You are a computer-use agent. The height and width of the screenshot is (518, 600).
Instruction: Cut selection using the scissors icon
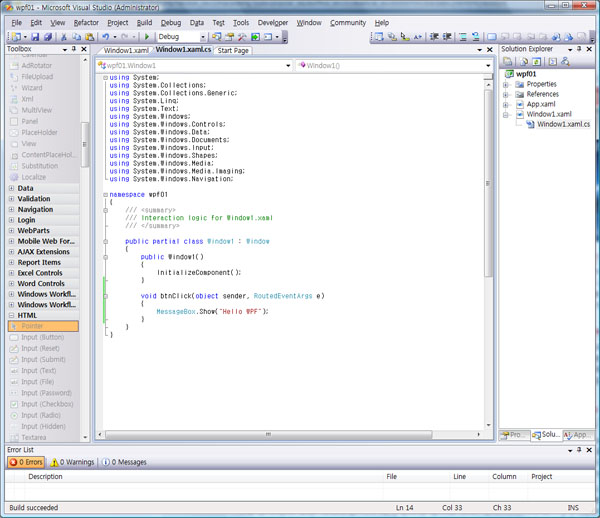click(x=64, y=37)
